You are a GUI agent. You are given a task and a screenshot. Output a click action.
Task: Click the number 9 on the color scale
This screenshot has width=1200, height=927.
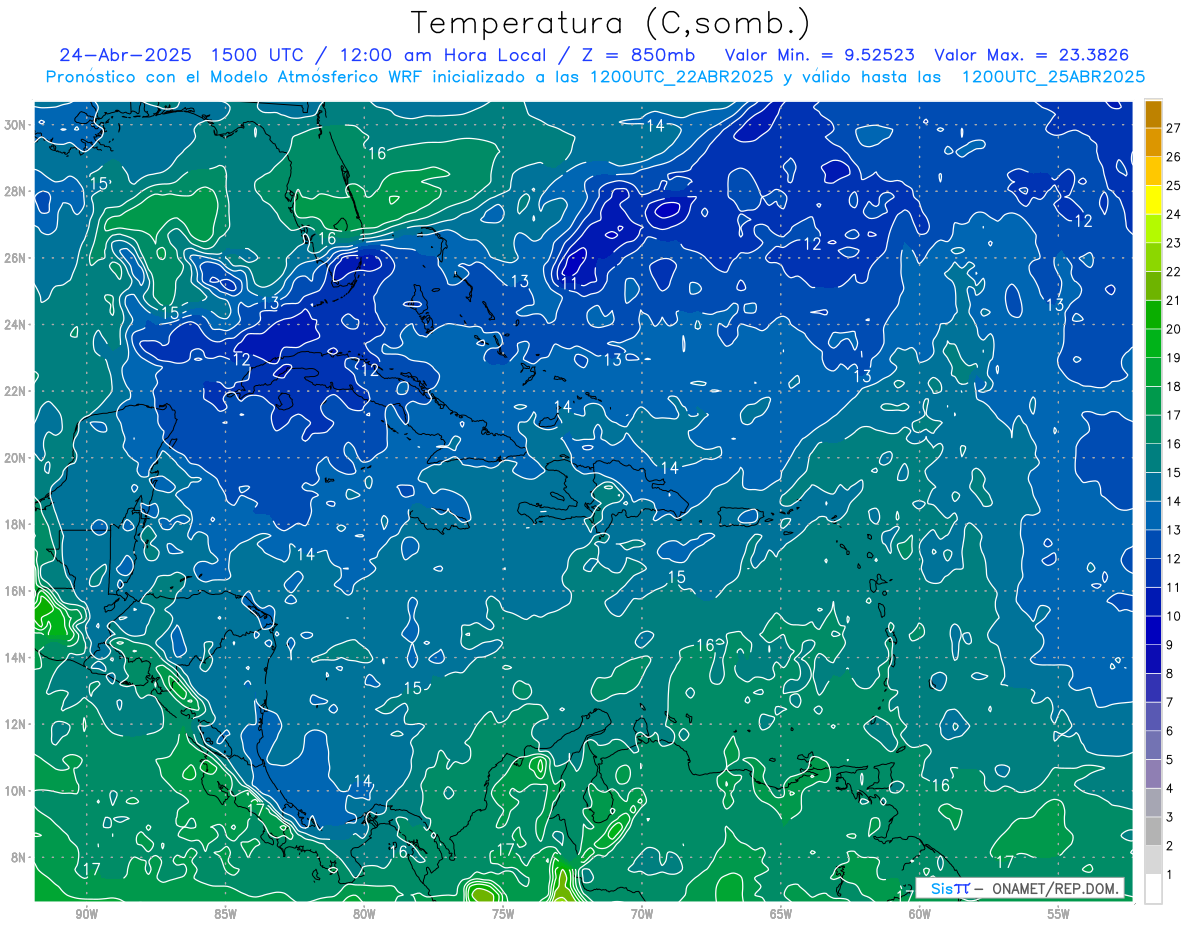pyautogui.click(x=1170, y=645)
